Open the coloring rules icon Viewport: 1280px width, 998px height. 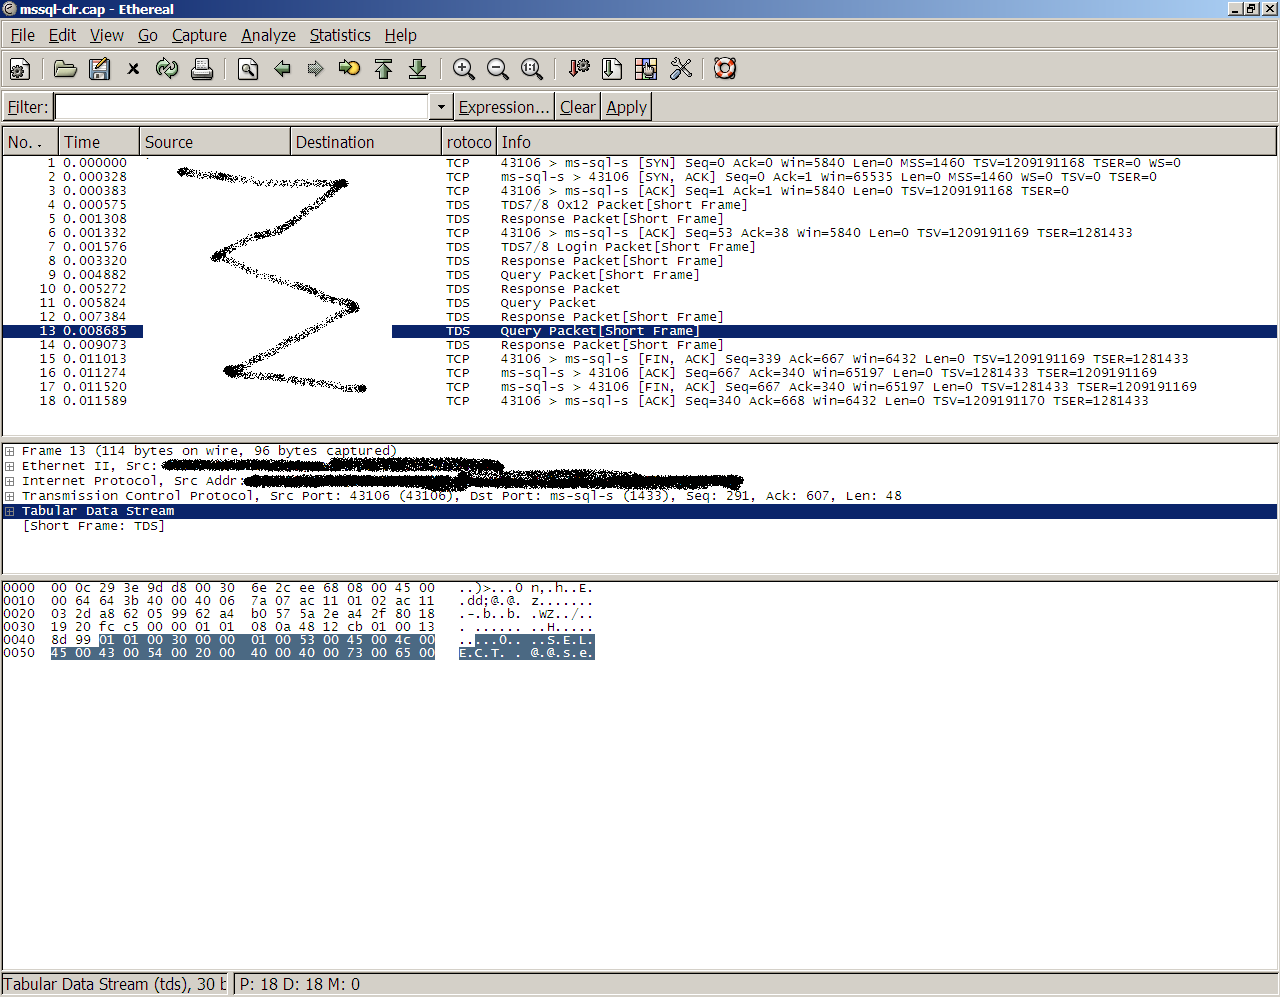pyautogui.click(x=646, y=69)
